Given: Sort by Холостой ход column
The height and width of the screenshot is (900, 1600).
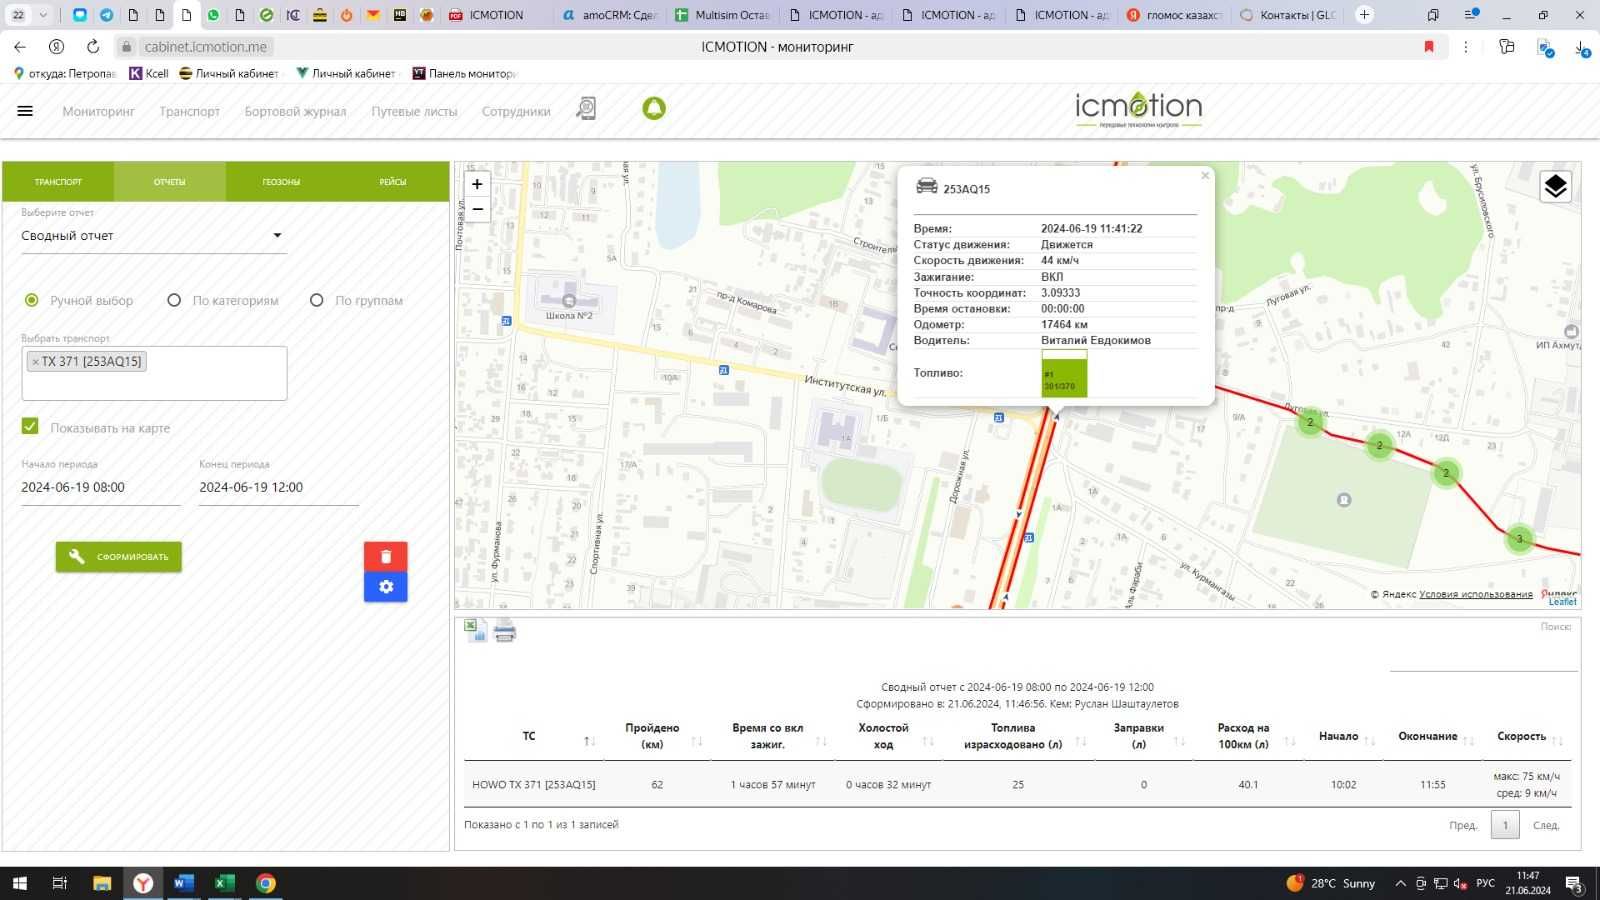Looking at the screenshot, I should 928,741.
